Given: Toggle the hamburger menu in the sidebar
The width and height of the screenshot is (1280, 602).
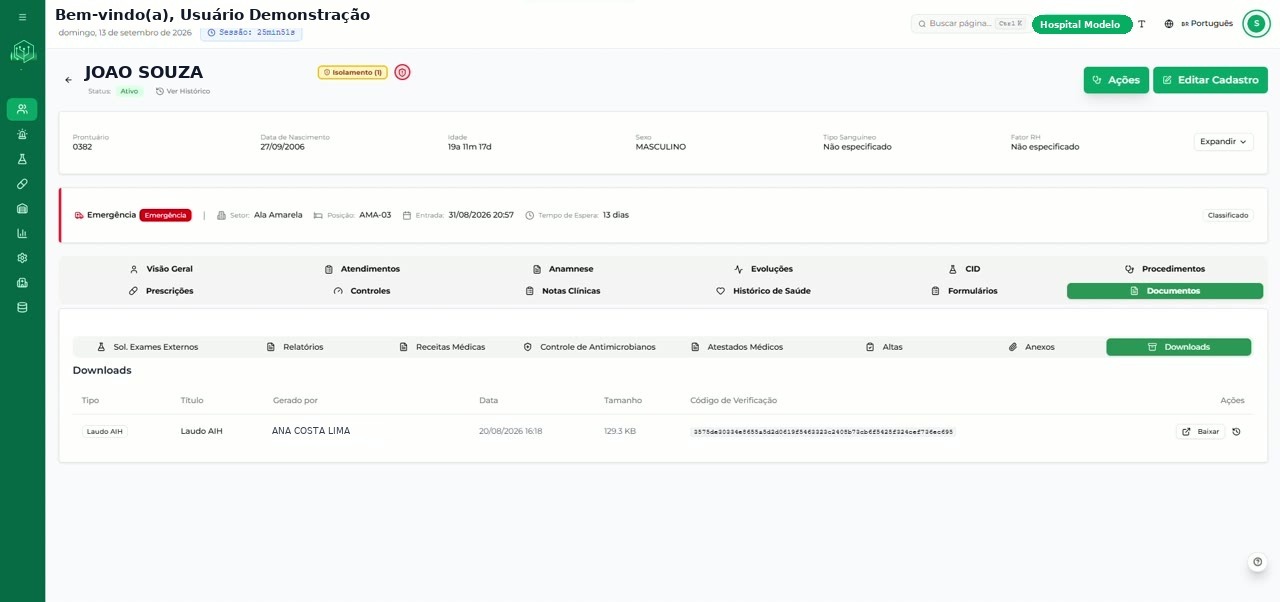Looking at the screenshot, I should pos(22,17).
